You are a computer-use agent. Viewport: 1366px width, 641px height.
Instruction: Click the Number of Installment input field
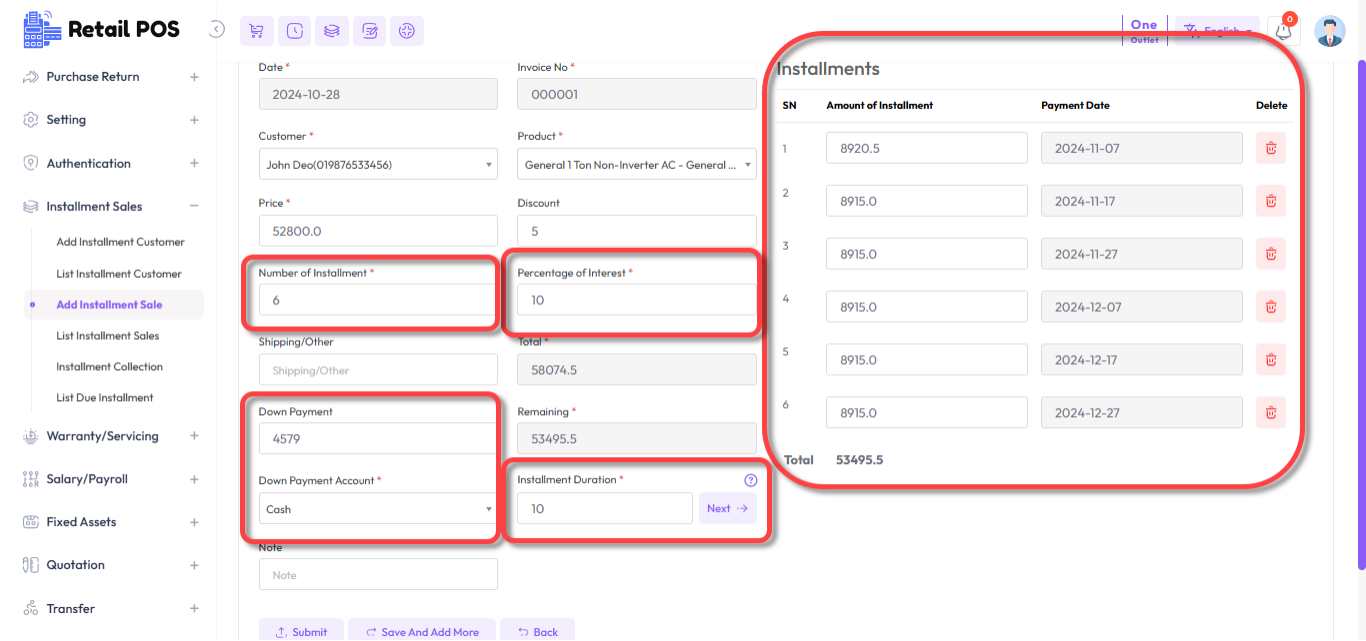tap(378, 300)
